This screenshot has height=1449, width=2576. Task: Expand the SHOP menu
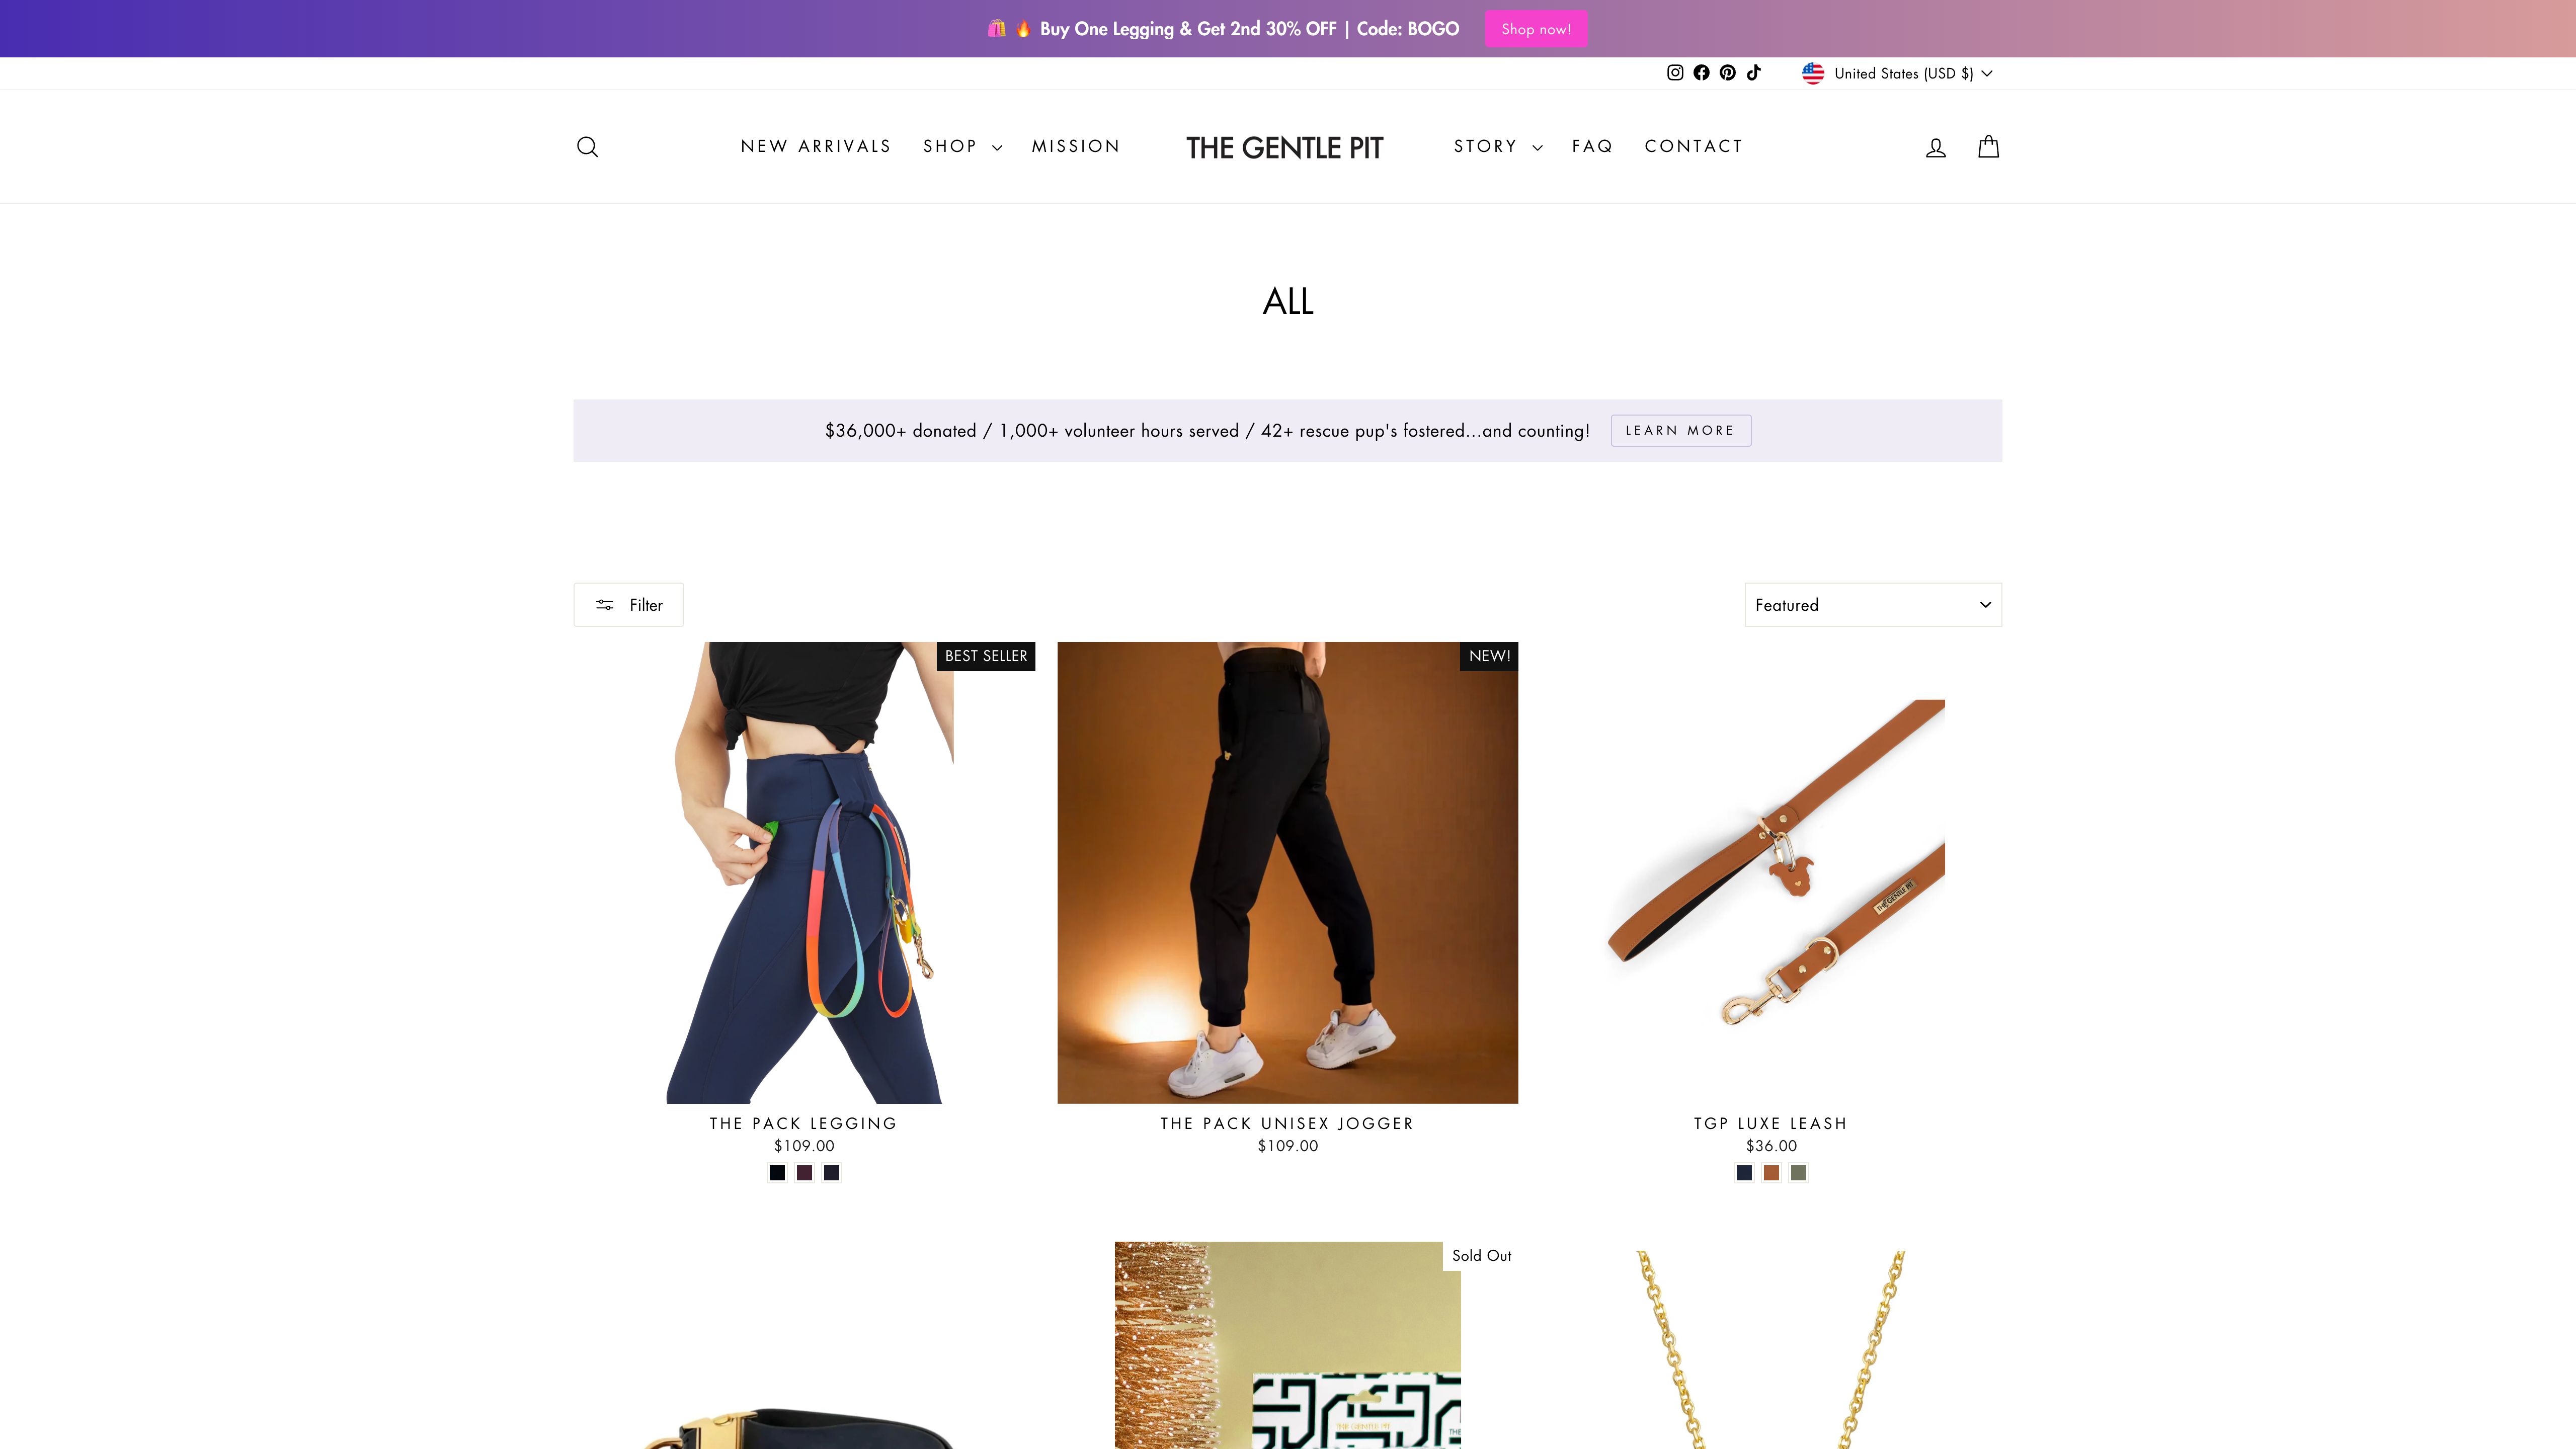(962, 146)
